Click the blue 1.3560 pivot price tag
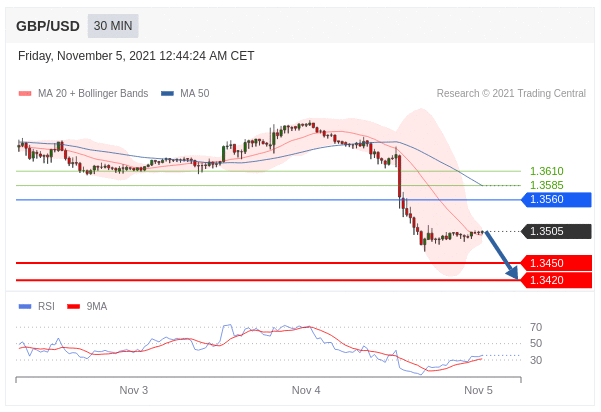 555,200
